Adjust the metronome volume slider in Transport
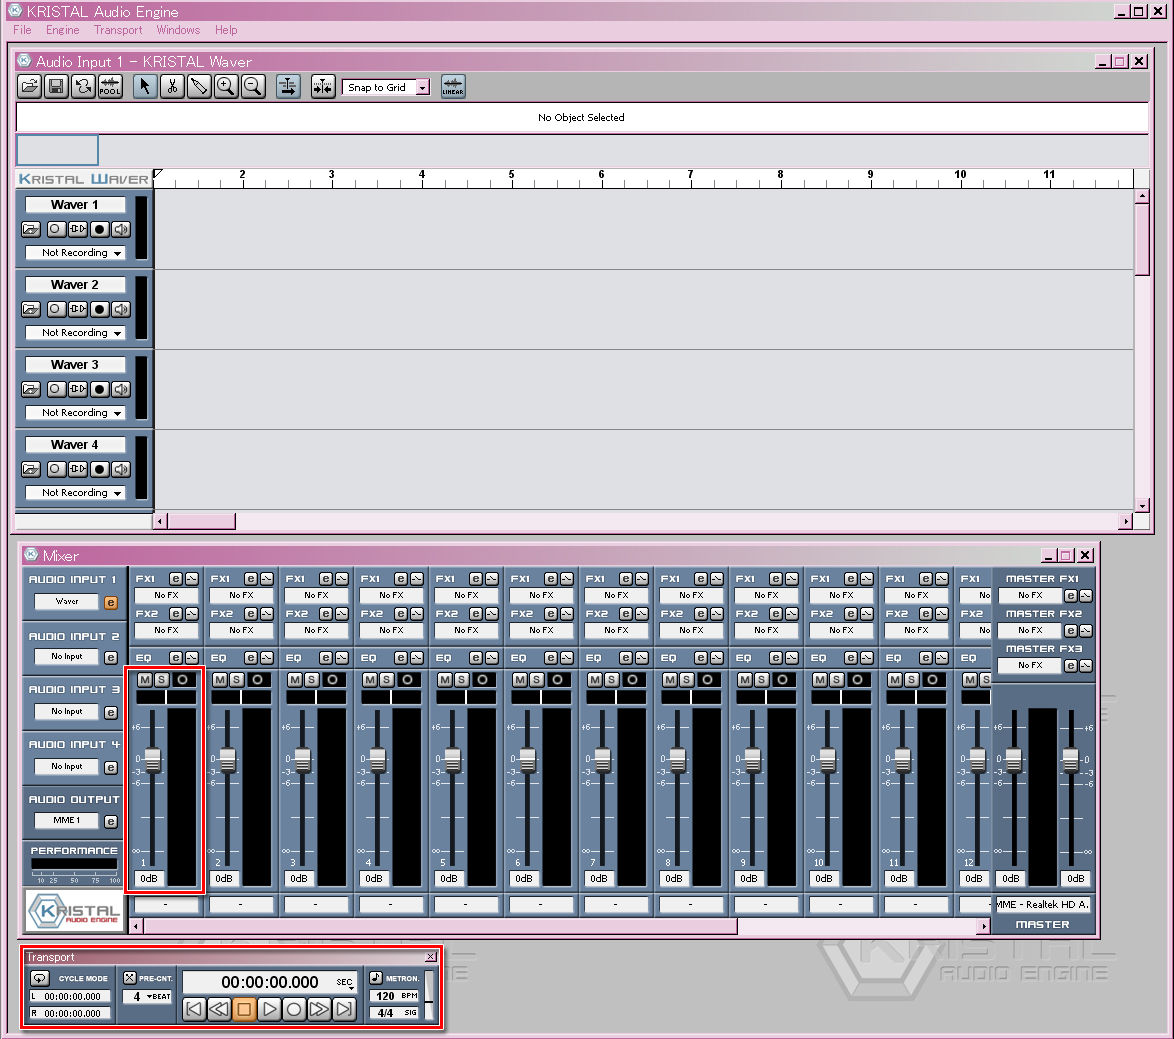The image size is (1174, 1039). [x=430, y=996]
